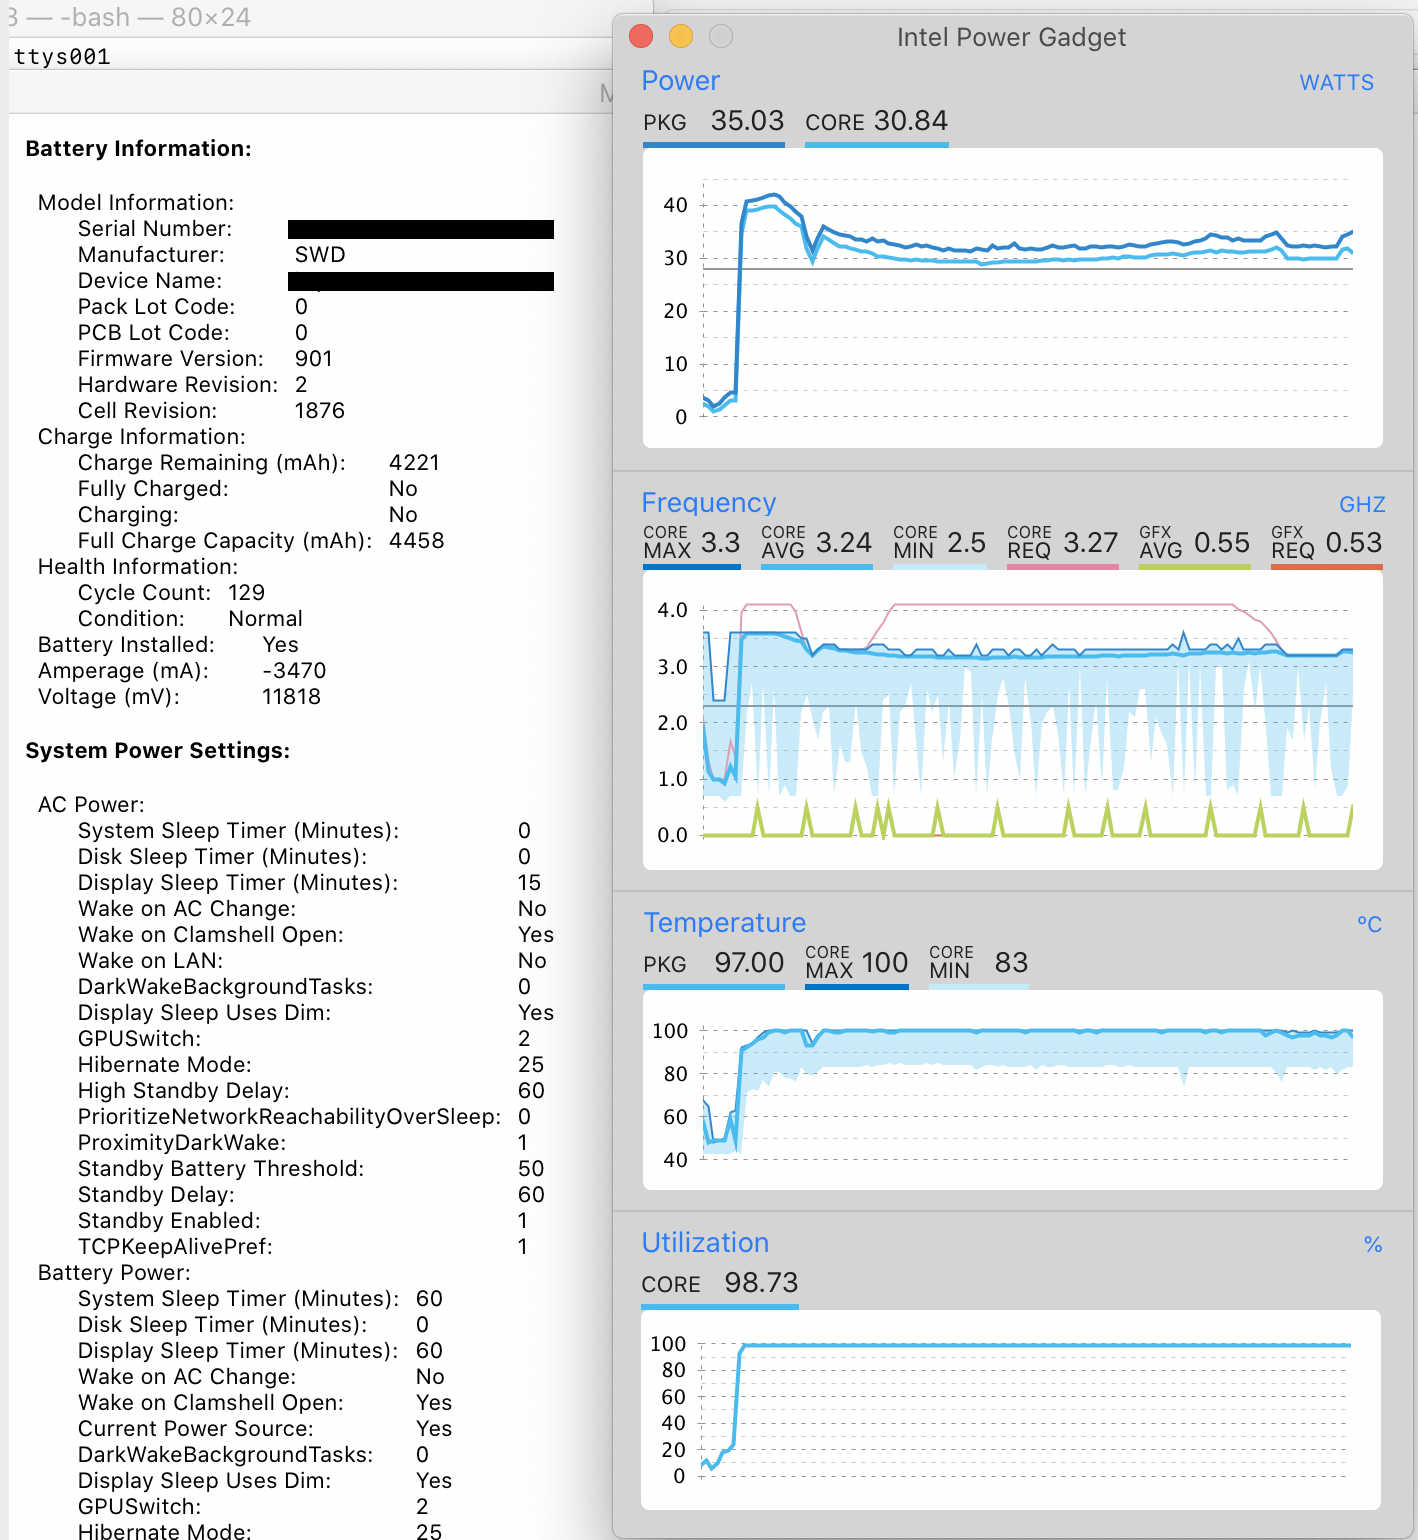Close the Intel Power Gadget window
Image resolution: width=1418 pixels, height=1540 pixels.
pos(641,37)
